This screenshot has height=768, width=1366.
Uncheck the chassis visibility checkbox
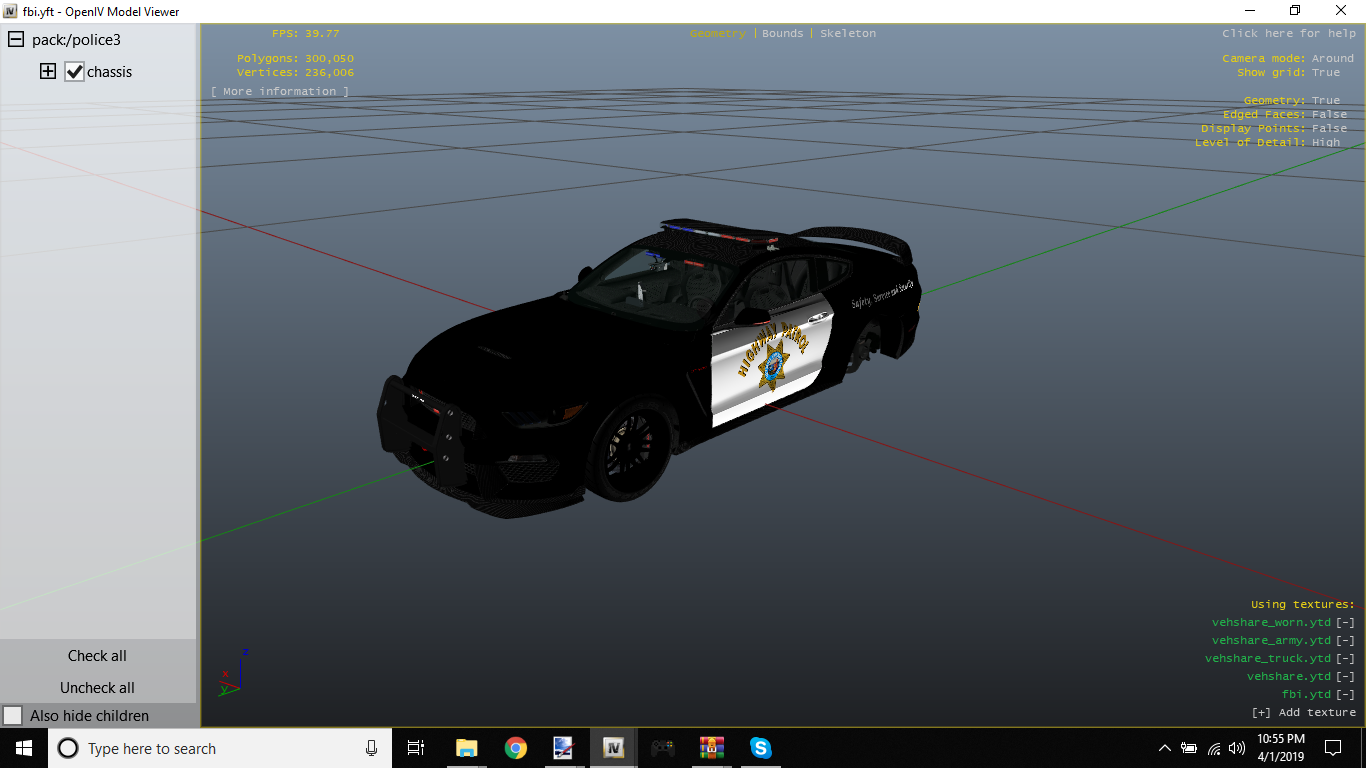74,72
